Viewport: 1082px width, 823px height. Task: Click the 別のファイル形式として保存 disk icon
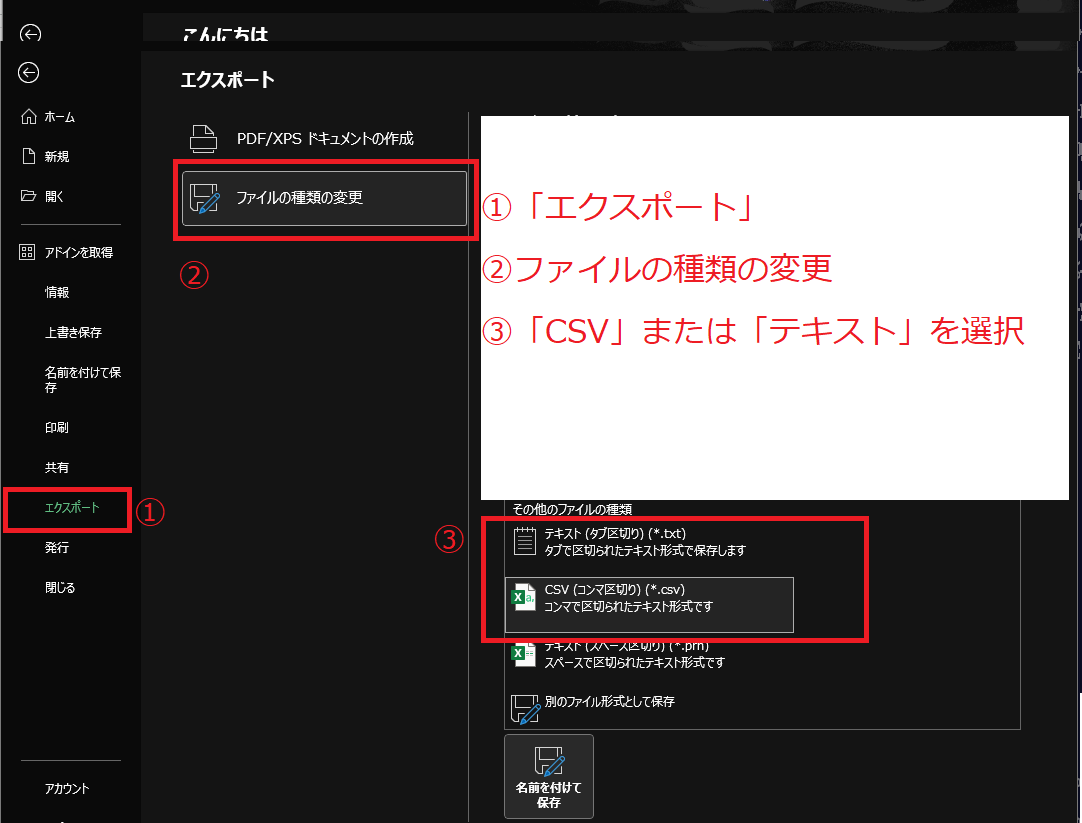pos(525,709)
